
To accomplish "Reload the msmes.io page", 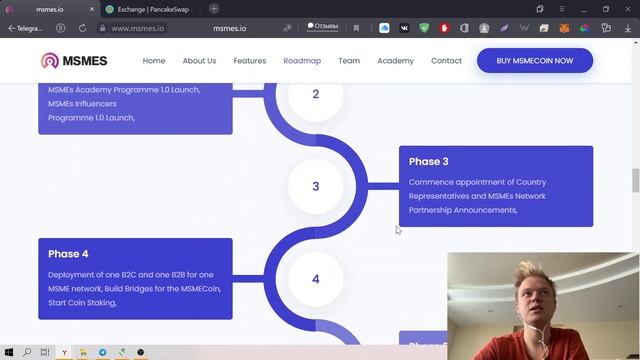I will [x=82, y=28].
